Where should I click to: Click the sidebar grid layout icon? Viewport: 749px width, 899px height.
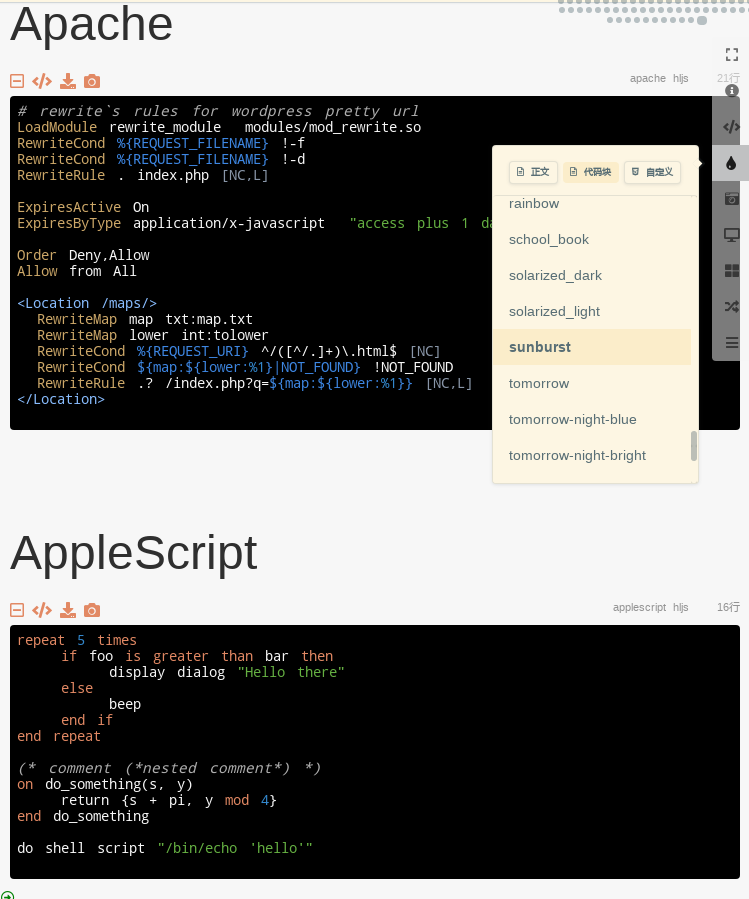[x=731, y=271]
